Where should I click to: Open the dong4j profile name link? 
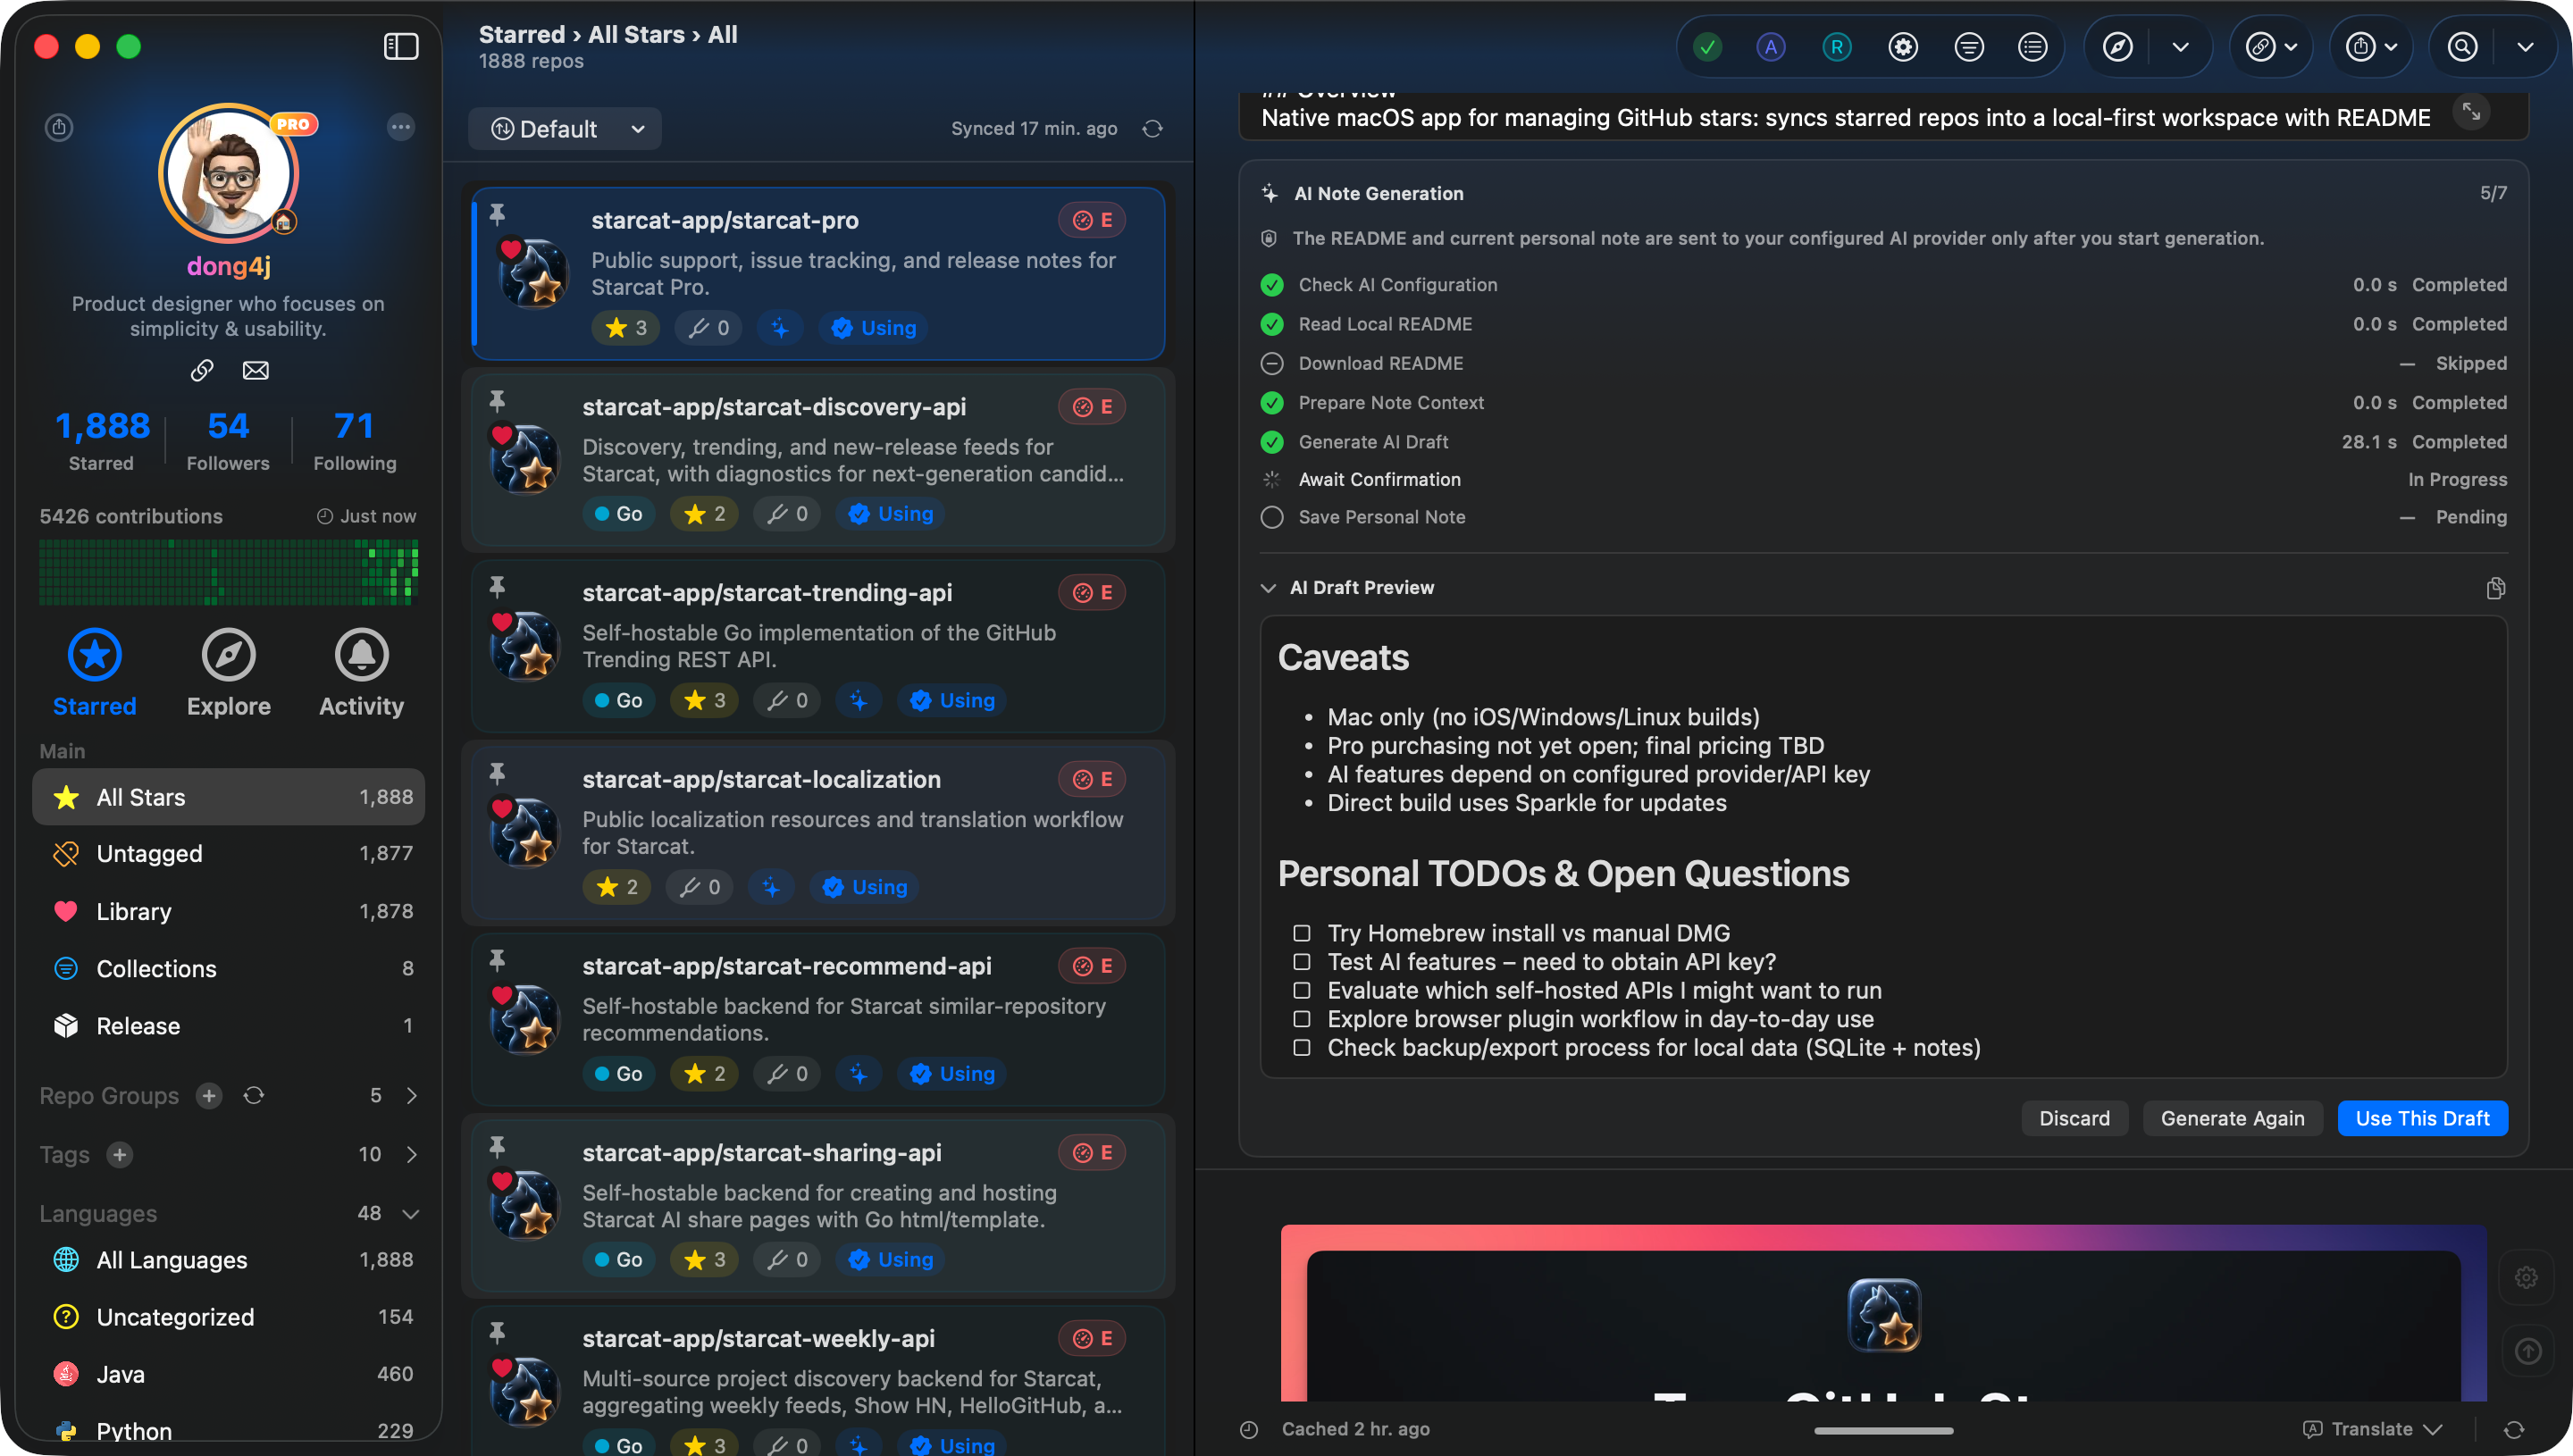coord(228,266)
